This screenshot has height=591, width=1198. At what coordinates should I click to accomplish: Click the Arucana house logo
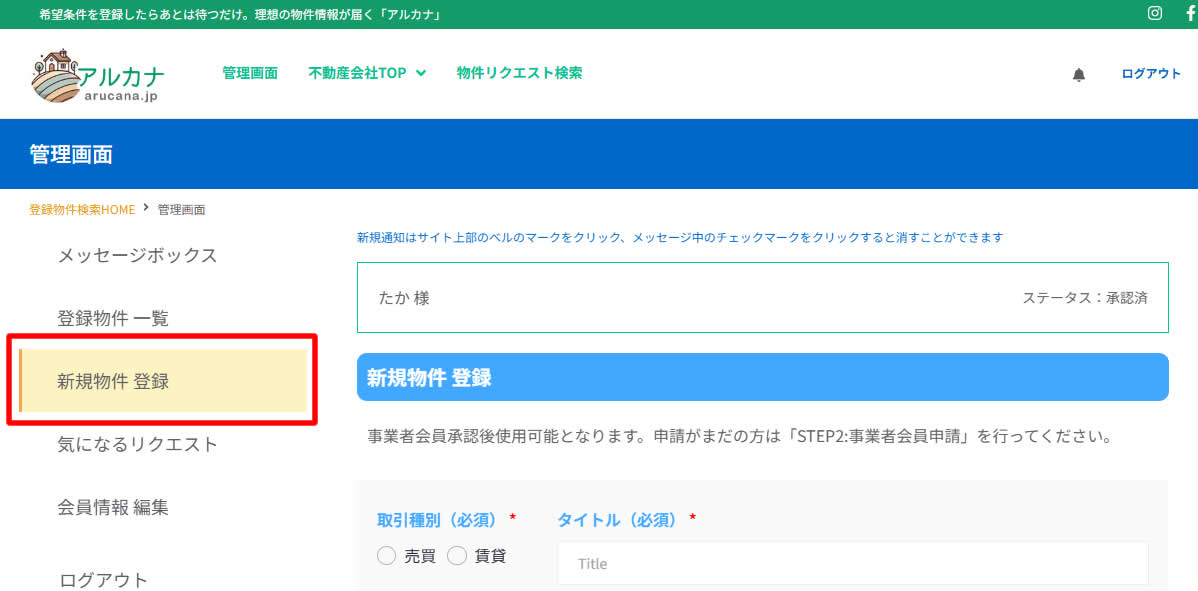click(97, 75)
